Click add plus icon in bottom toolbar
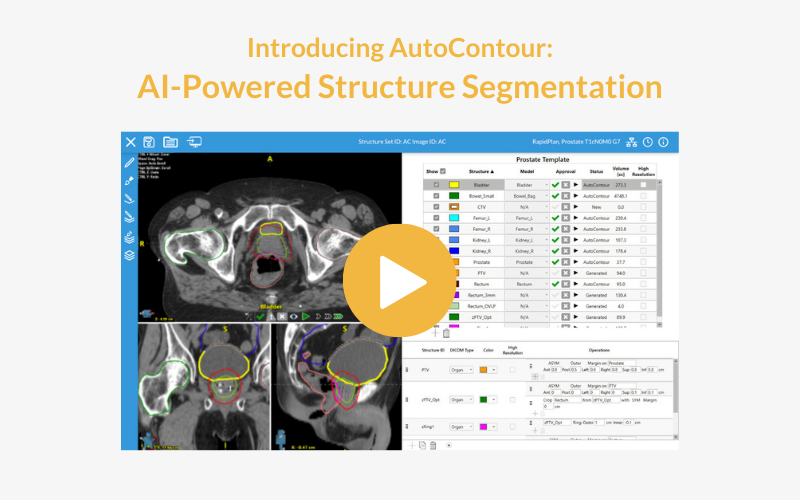800x500 pixels. tap(412, 445)
